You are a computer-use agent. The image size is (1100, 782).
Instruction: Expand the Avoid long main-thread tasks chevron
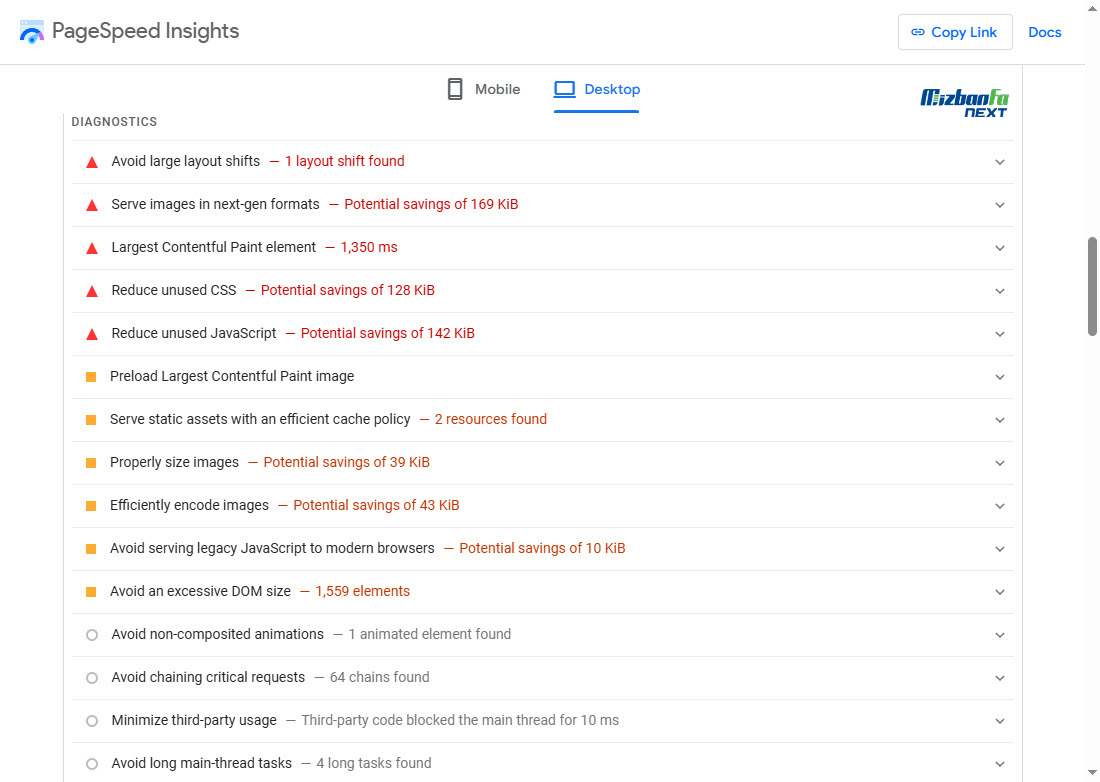(x=1000, y=764)
